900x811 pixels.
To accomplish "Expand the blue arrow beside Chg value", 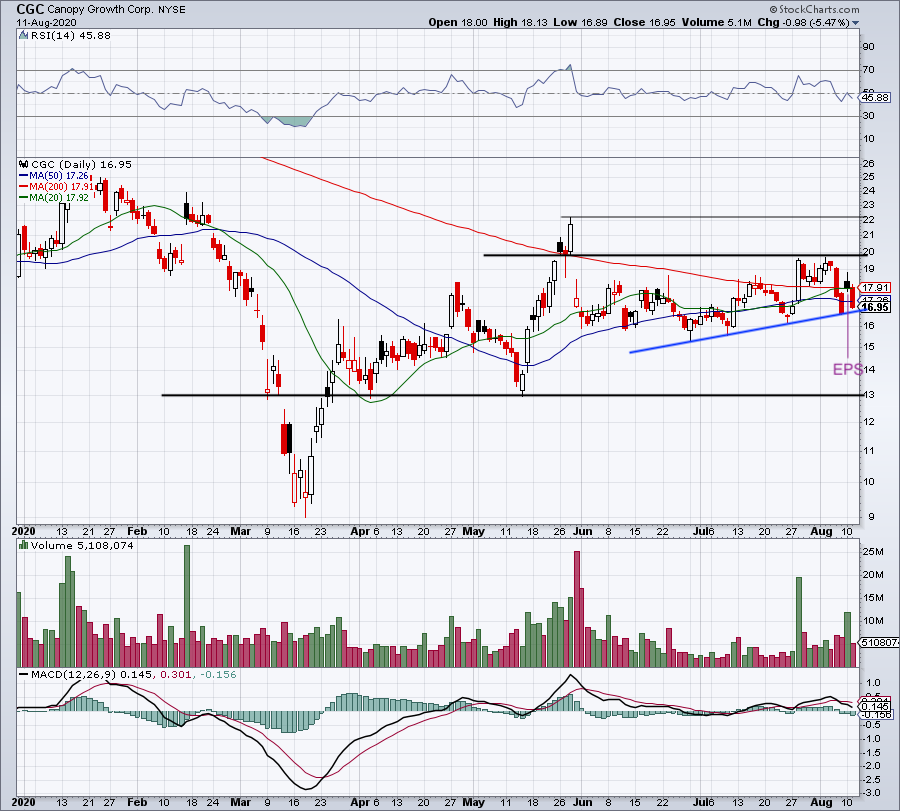I will (x=856, y=23).
